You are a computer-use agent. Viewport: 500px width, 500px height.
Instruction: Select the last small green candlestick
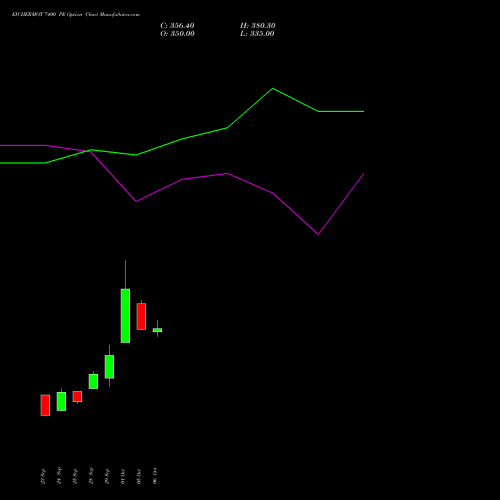pyautogui.click(x=157, y=330)
